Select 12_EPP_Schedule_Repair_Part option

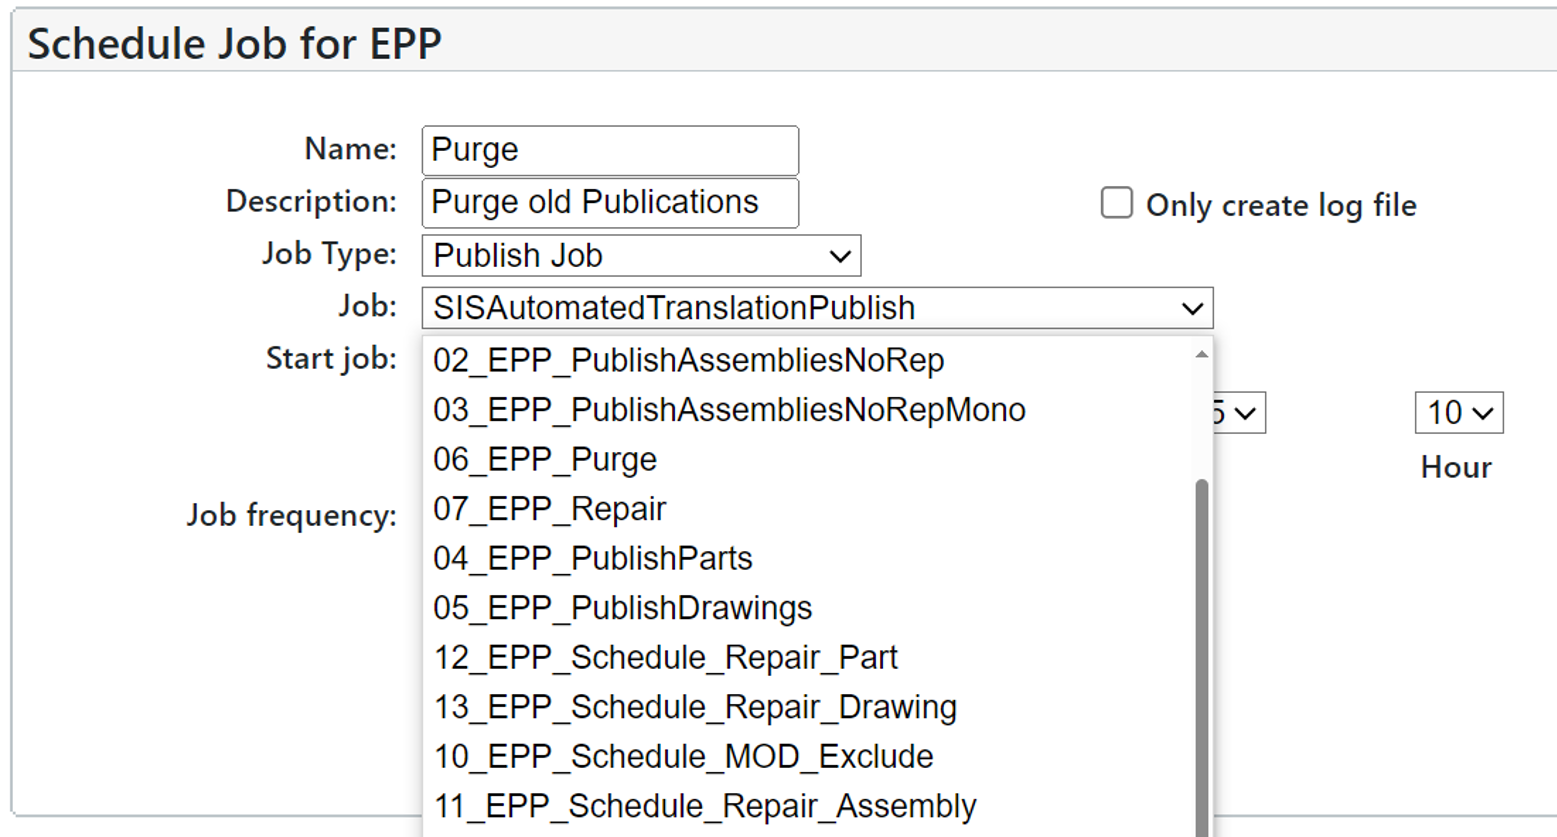(x=665, y=658)
